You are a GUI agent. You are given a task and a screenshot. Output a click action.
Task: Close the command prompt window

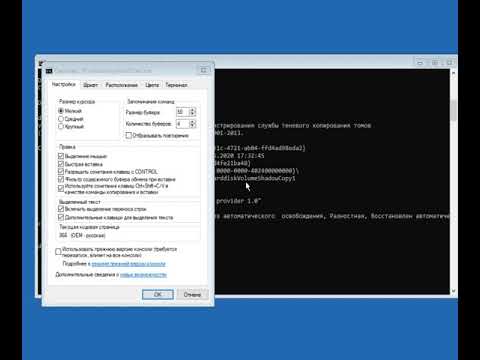click(449, 63)
